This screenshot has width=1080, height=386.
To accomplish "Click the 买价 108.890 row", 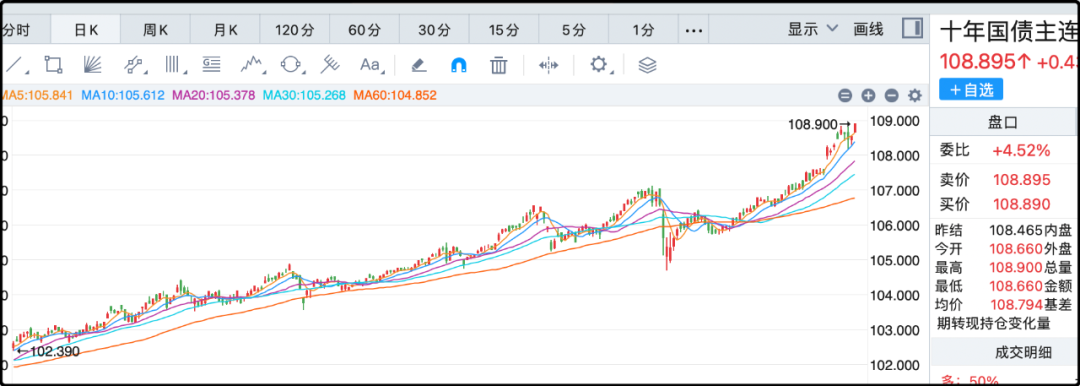I will tap(996, 204).
